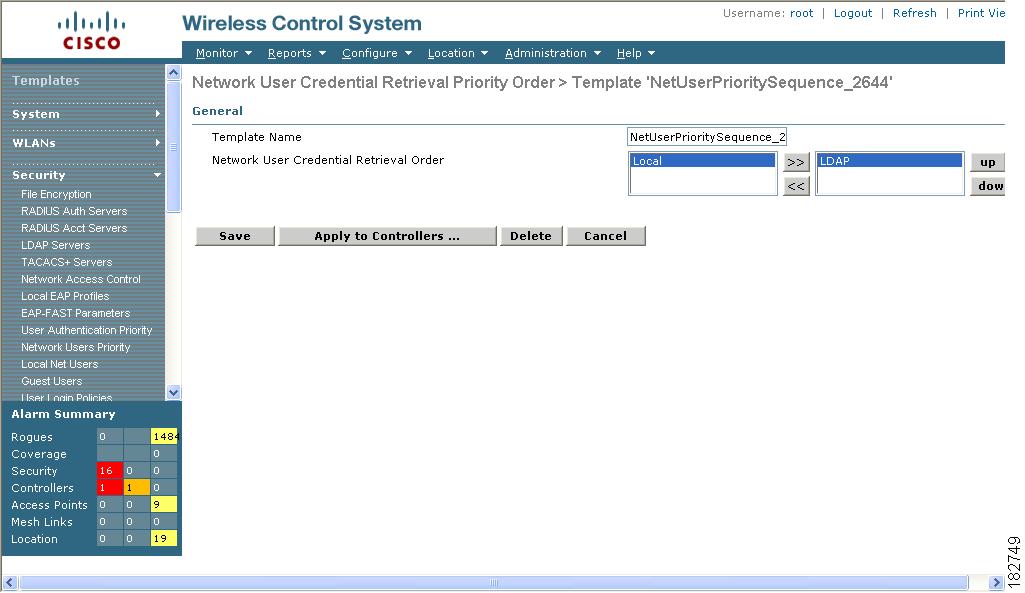Click Location minor alarm count 19
Viewport: 1025px width, 593px height.
coord(163,539)
